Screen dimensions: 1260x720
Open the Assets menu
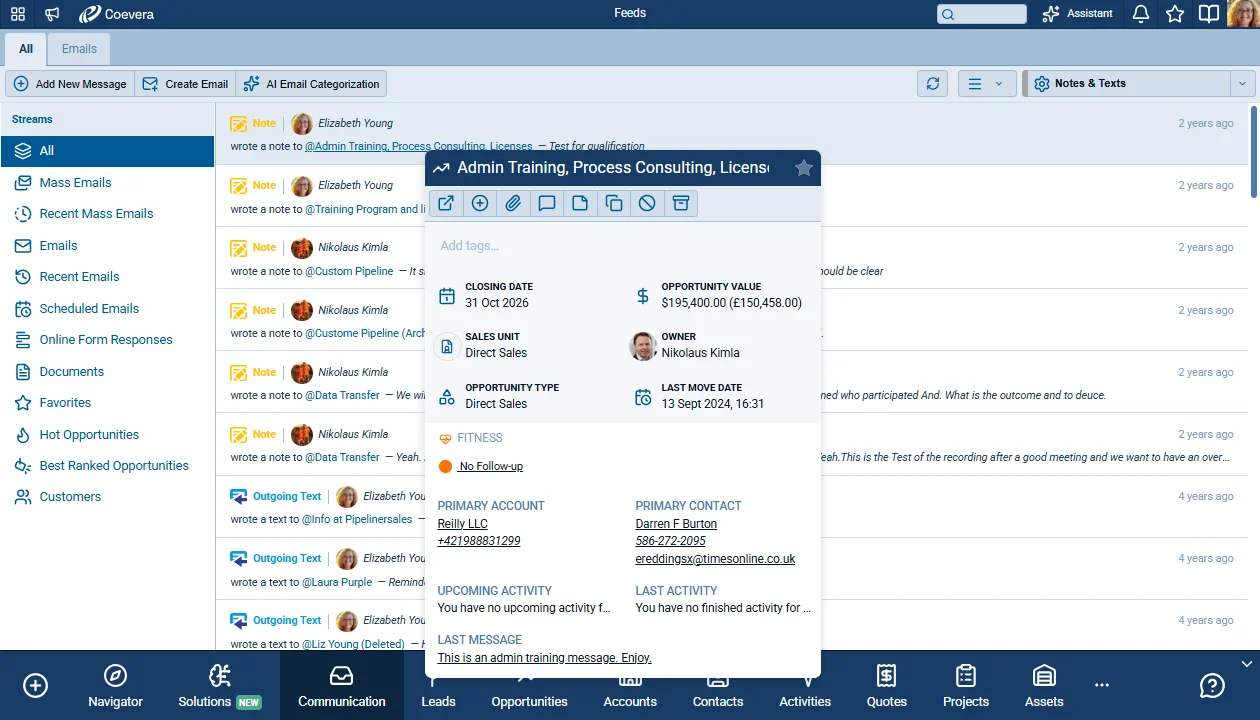[x=1044, y=686]
